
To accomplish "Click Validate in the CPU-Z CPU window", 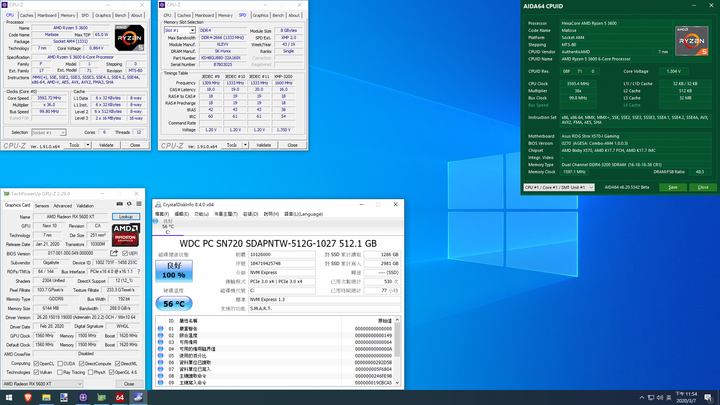I will (106, 145).
